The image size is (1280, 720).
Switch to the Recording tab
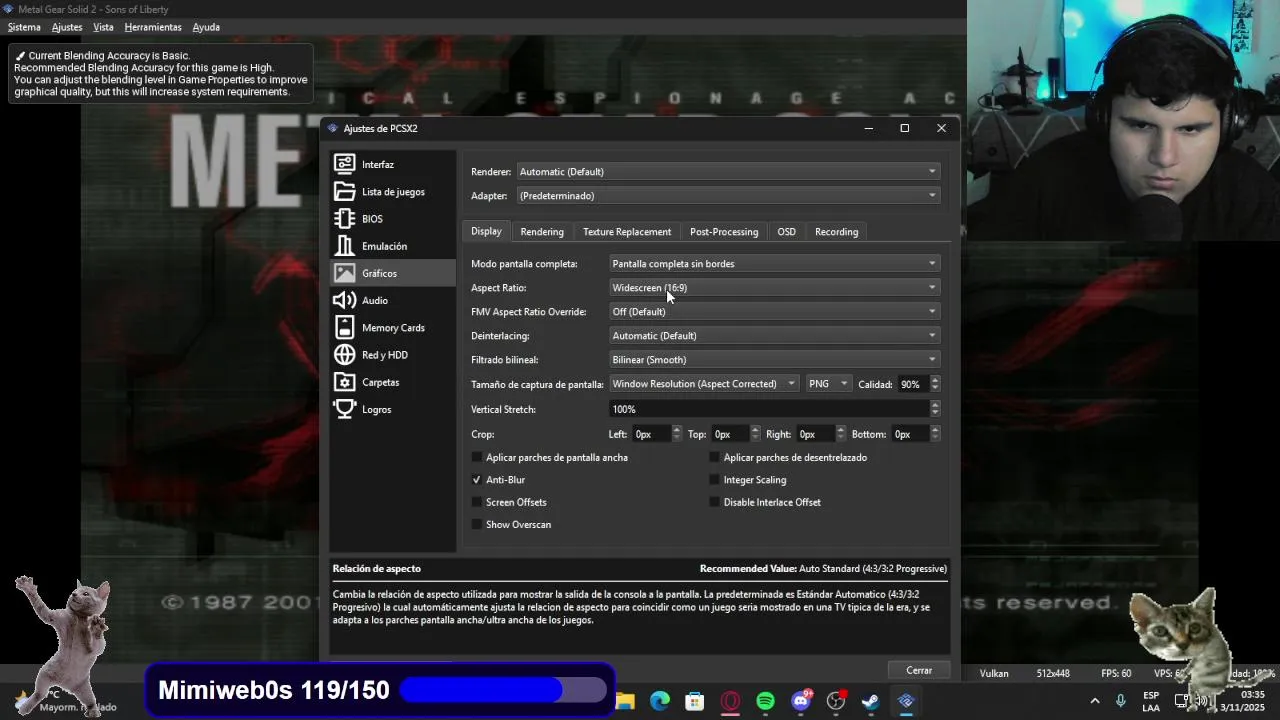click(x=837, y=232)
